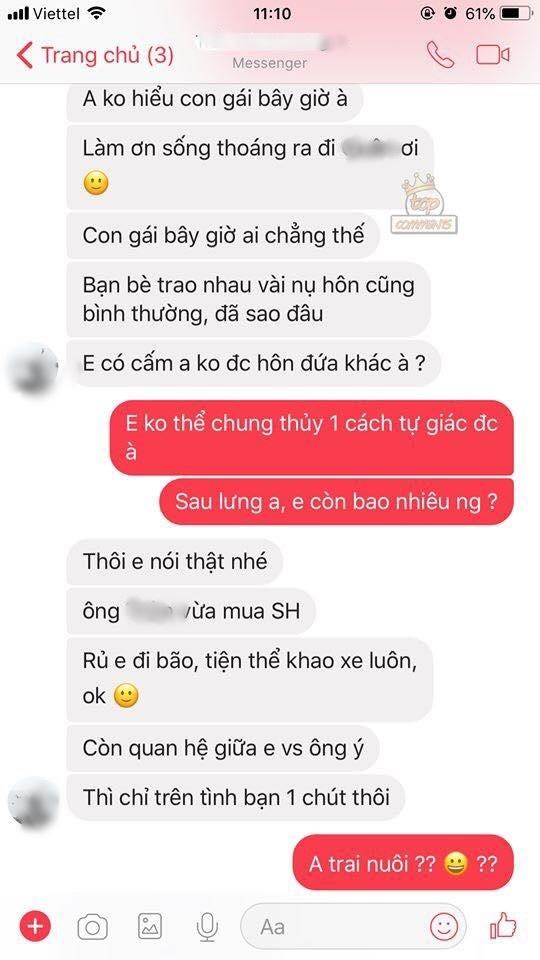Image resolution: width=540 pixels, height=960 pixels.
Task: Open the photo gallery picker
Action: coord(150,927)
